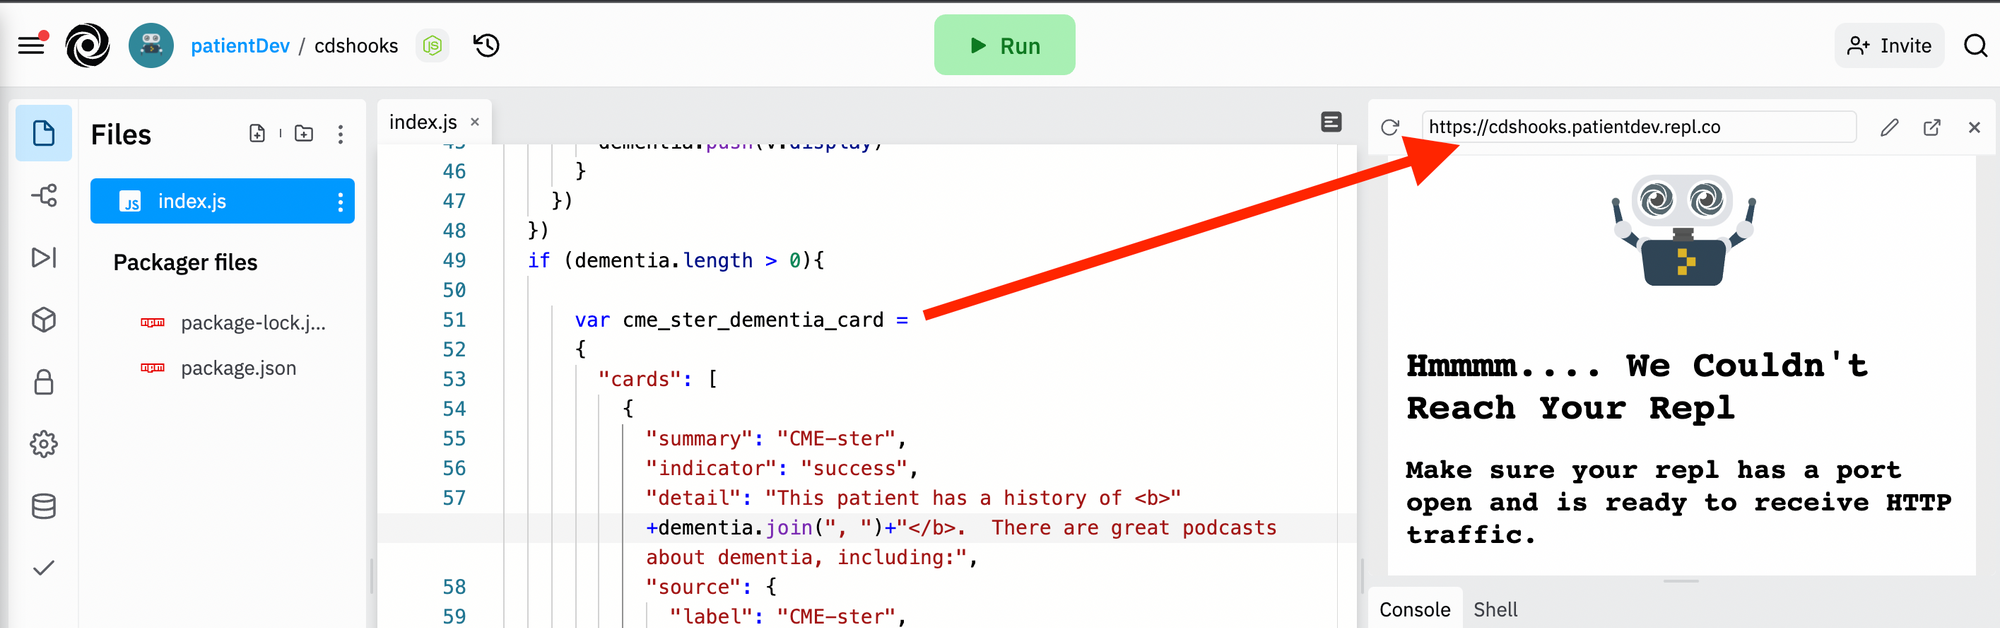Switch to the Console tab
Viewport: 2000px width, 628px height.
1414,610
